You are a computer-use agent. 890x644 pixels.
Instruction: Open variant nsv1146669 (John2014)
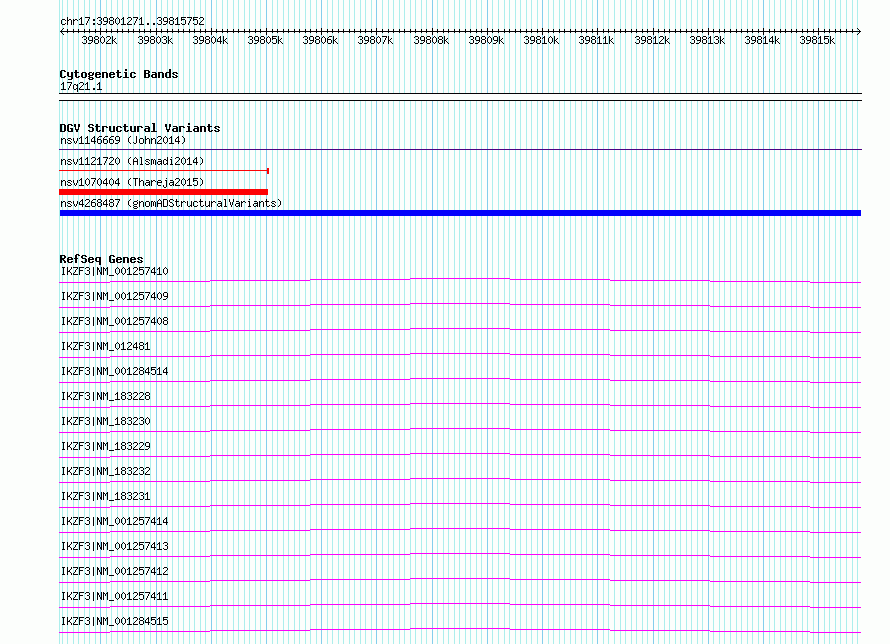(123, 140)
